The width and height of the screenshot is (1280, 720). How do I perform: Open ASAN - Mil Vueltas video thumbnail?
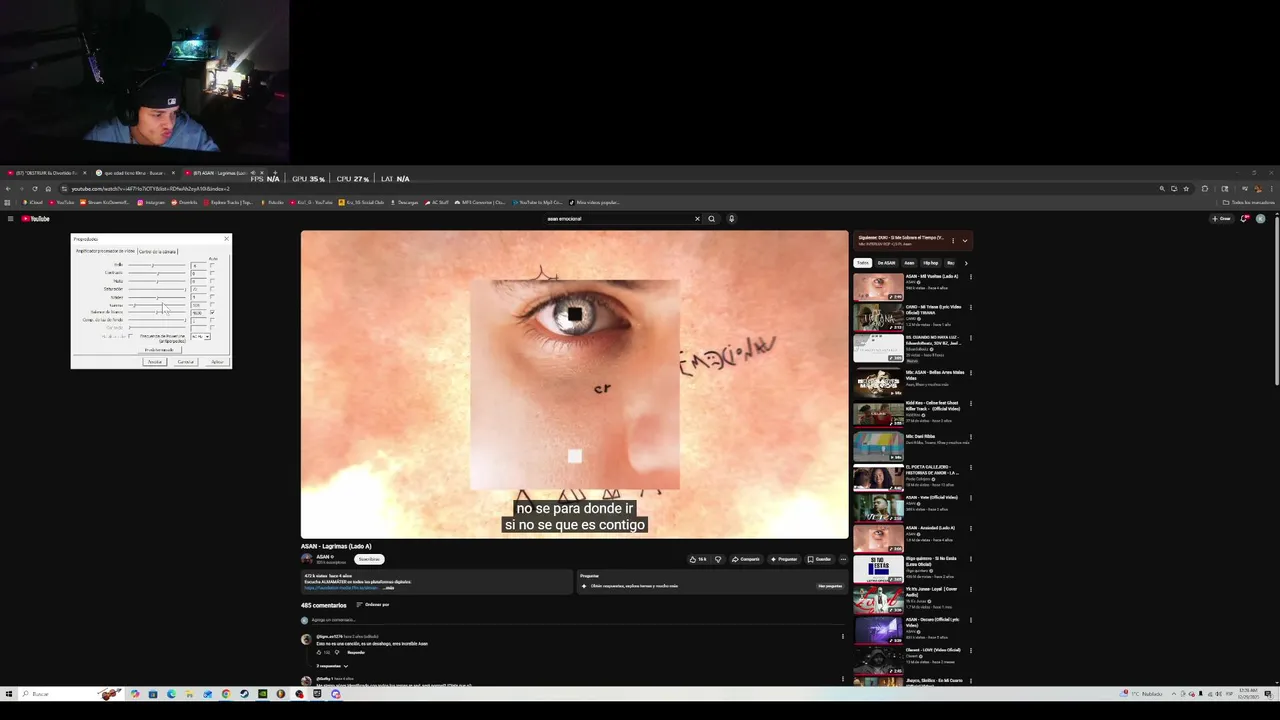878,286
